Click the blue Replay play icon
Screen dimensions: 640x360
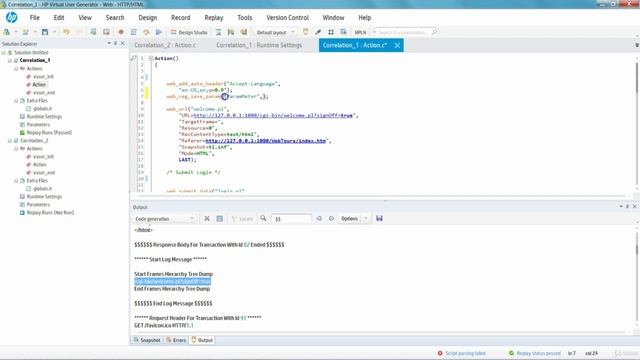click(159, 32)
